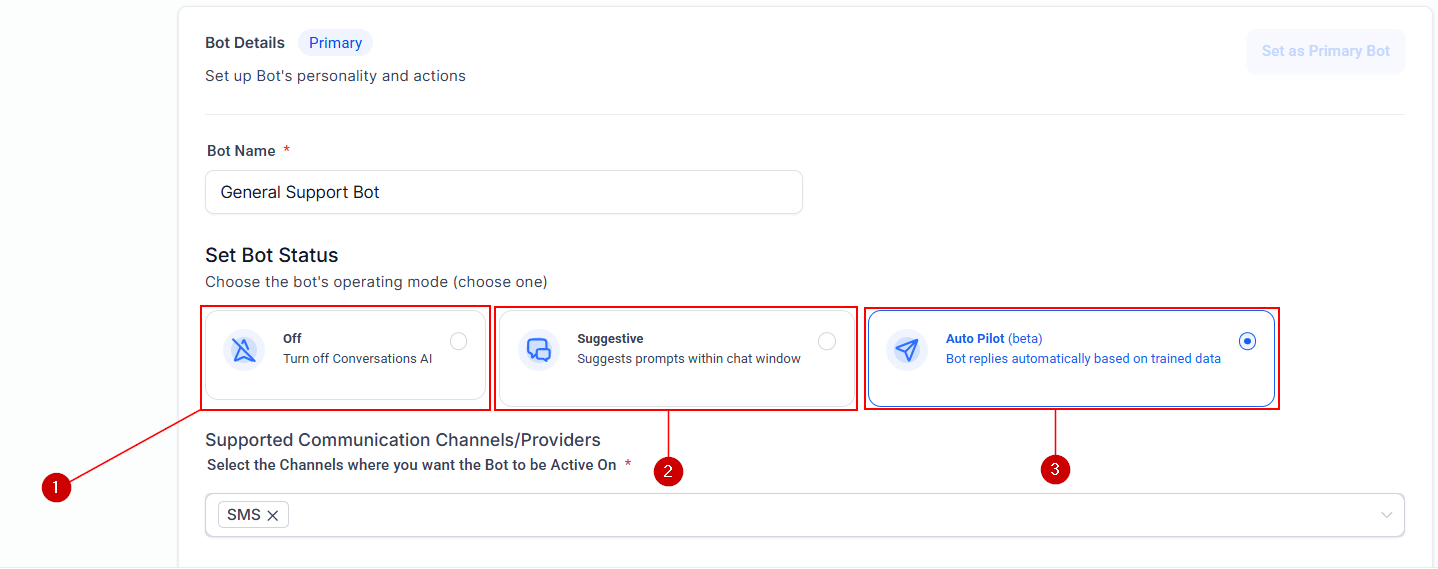Viewport: 1438px width, 569px height.
Task: Click the red annotation marker 2
Action: [668, 471]
